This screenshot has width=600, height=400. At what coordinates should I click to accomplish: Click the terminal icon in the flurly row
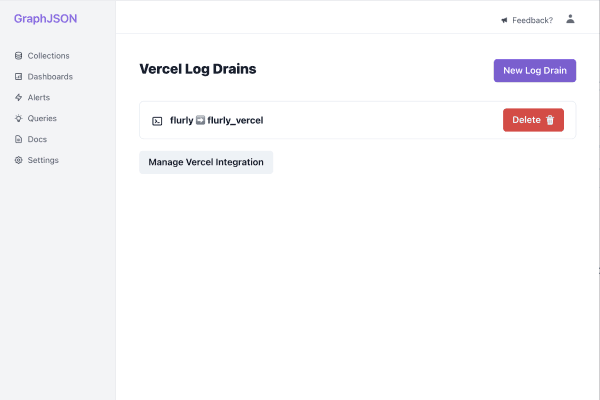tap(157, 121)
